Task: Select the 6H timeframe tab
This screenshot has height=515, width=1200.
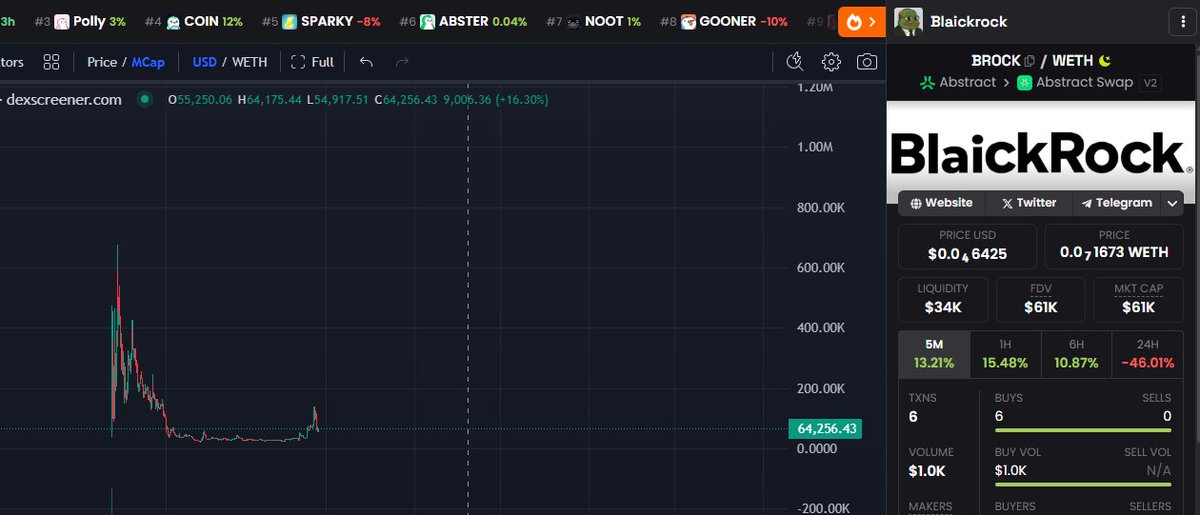Action: click(x=1077, y=354)
